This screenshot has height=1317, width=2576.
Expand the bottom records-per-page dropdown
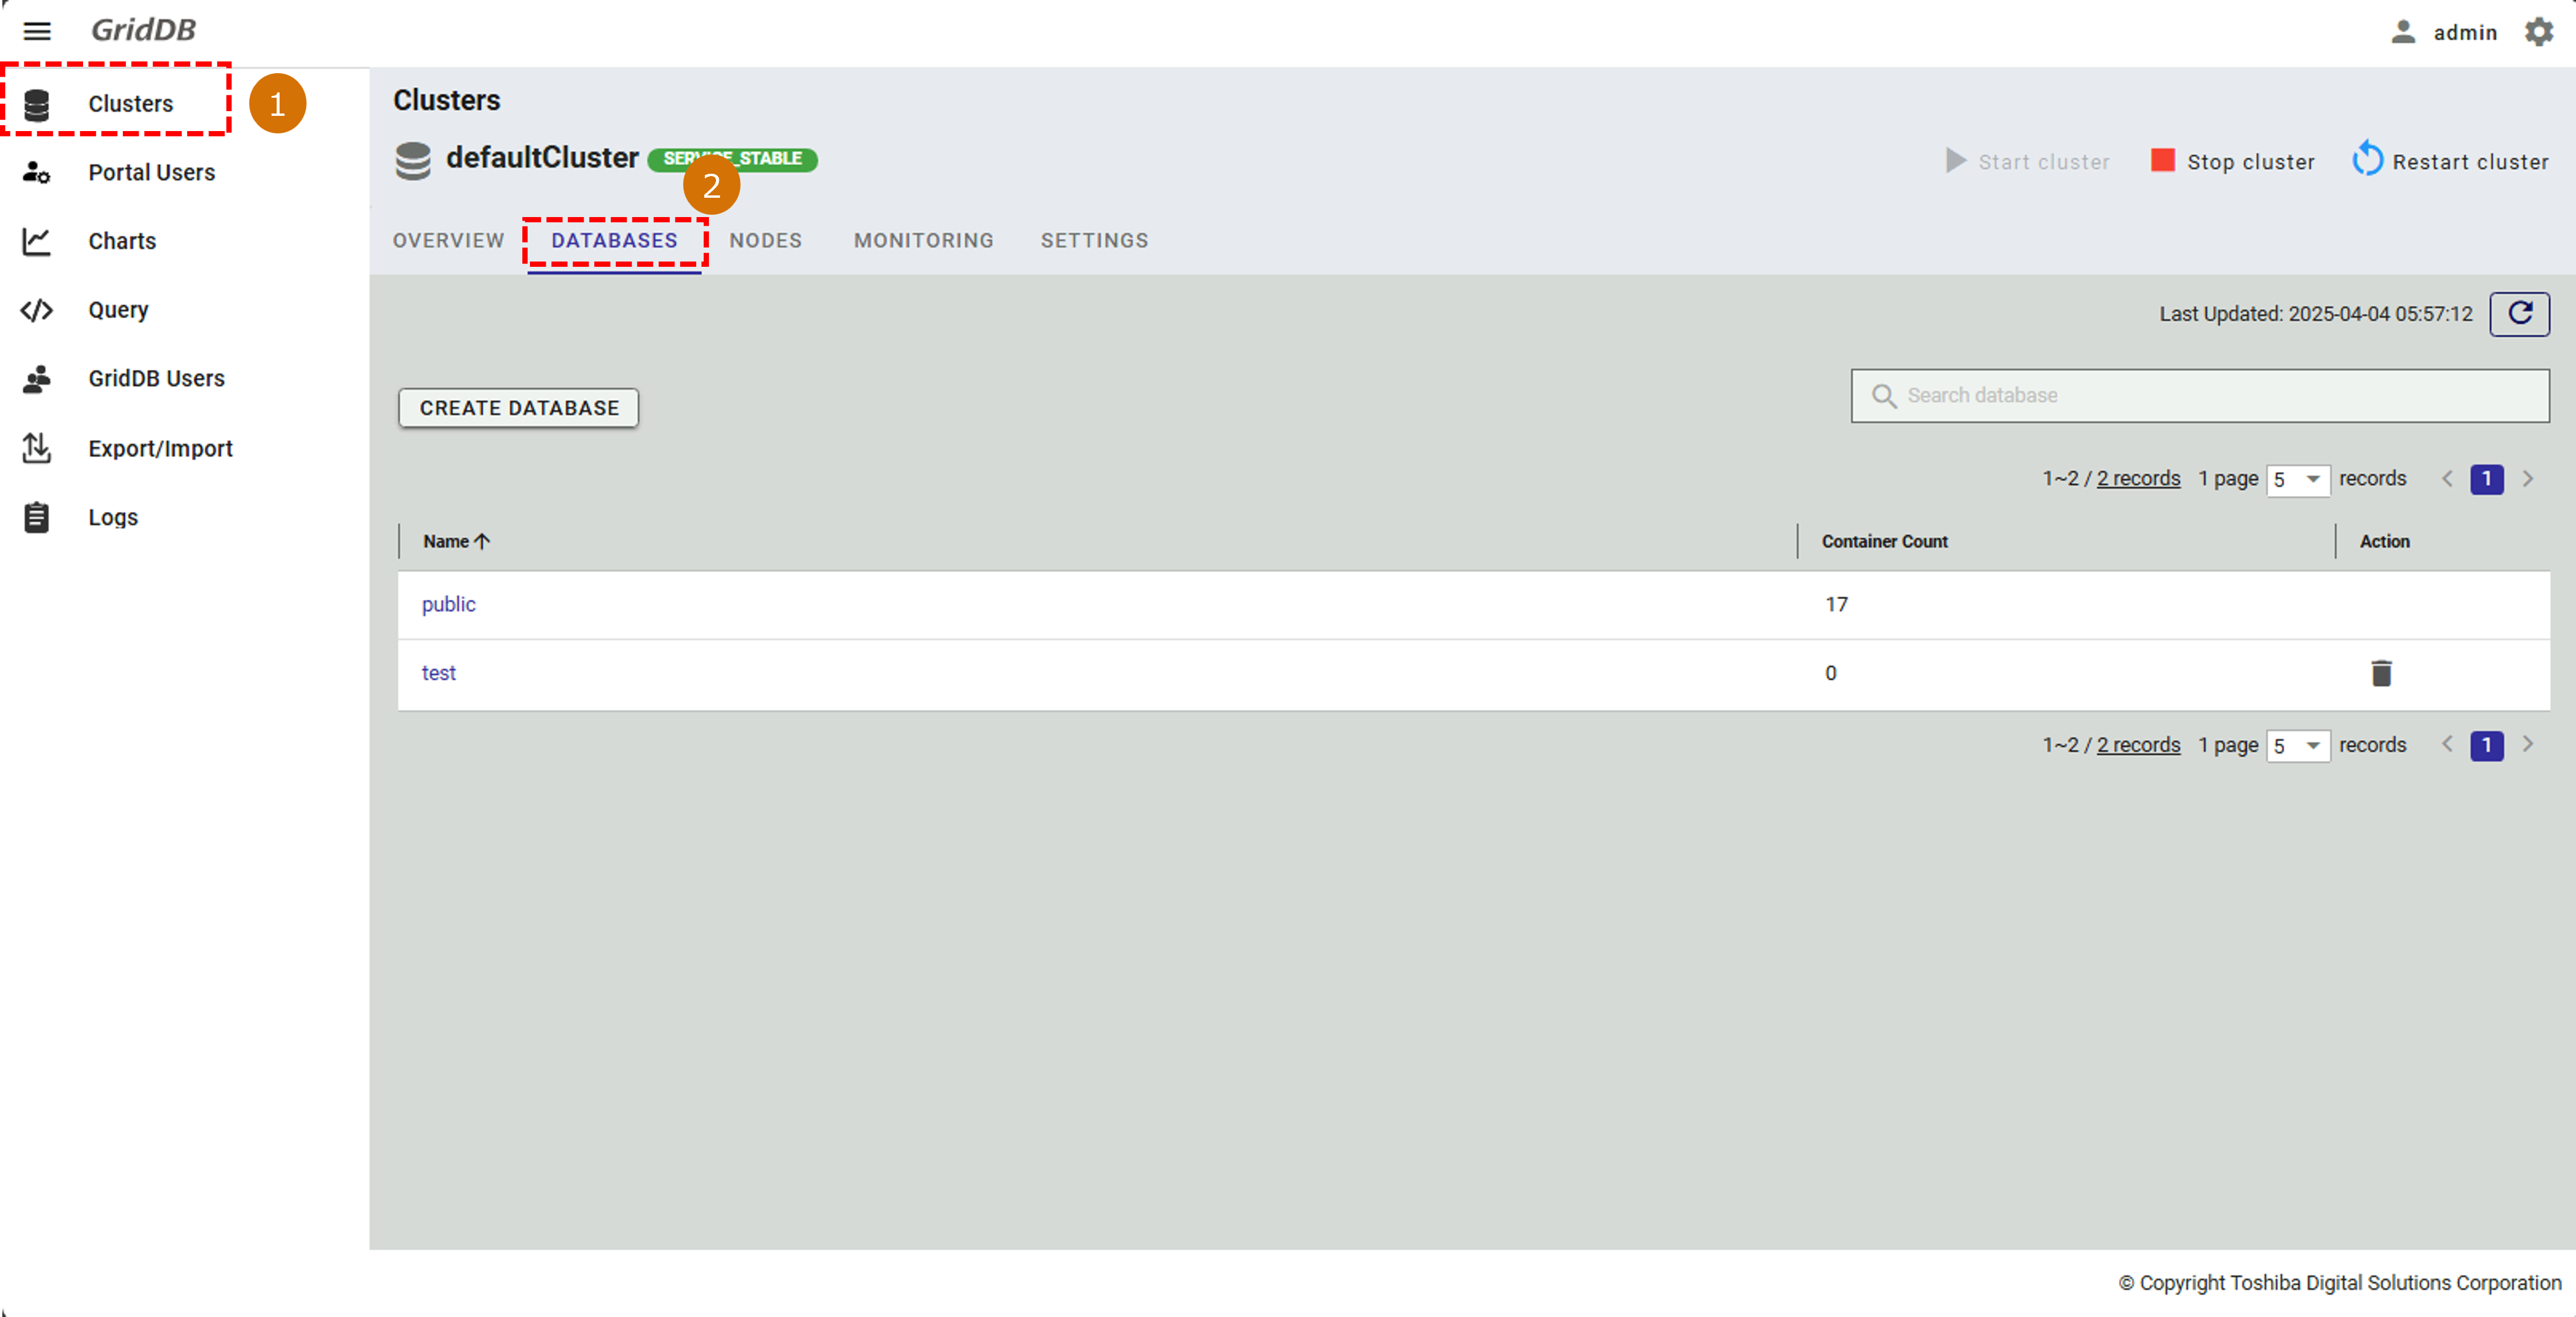[2297, 745]
